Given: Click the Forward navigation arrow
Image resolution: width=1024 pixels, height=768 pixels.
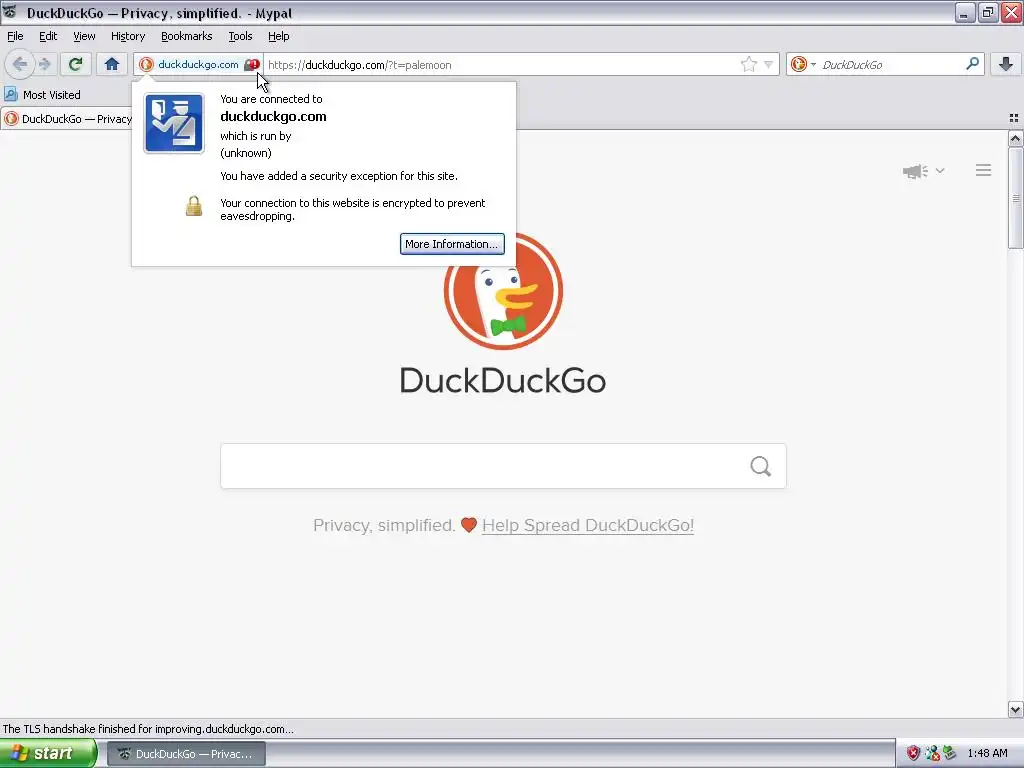Looking at the screenshot, I should pyautogui.click(x=44, y=64).
